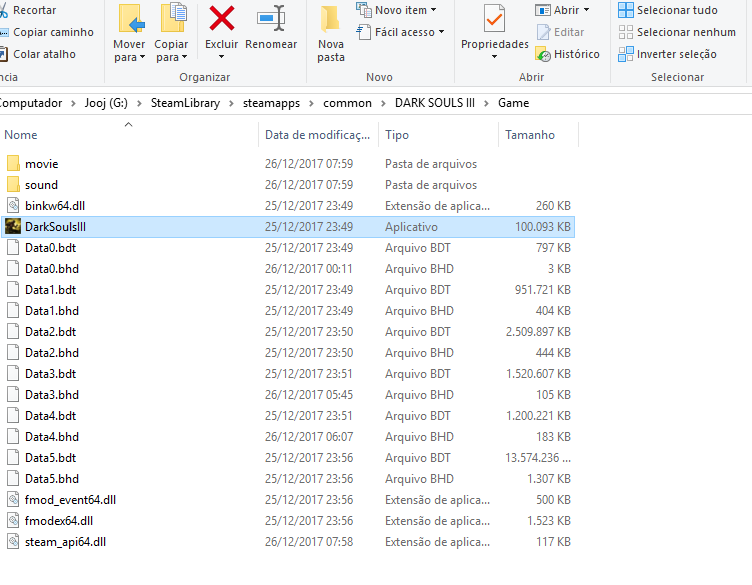Expand chevron after DARK SOULS III breadcrumb
This screenshot has width=752, height=585.
pyautogui.click(x=486, y=104)
